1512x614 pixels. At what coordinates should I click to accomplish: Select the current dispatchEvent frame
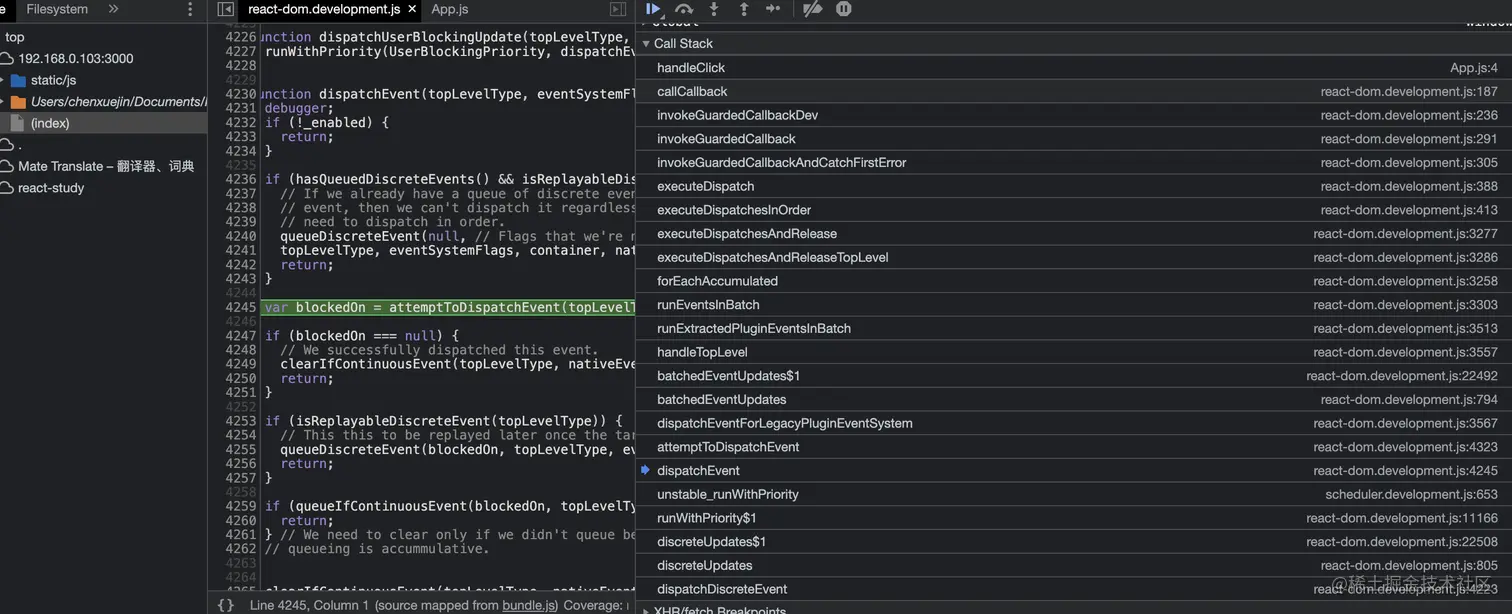(1074, 471)
